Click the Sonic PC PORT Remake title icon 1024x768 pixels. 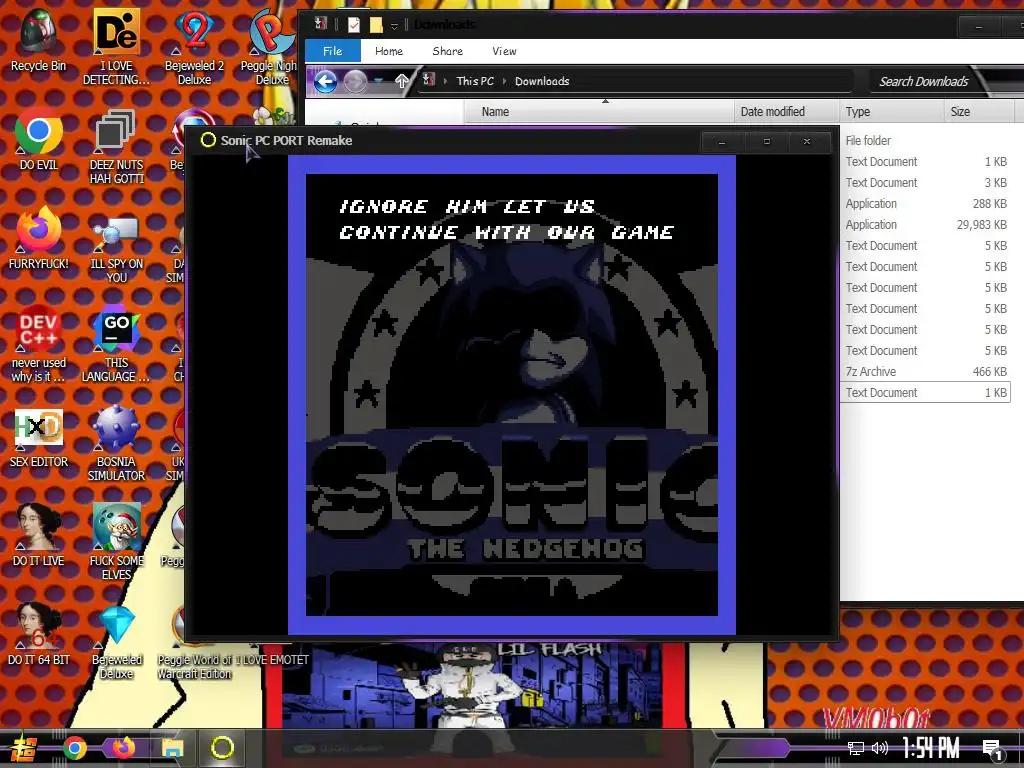click(x=208, y=140)
